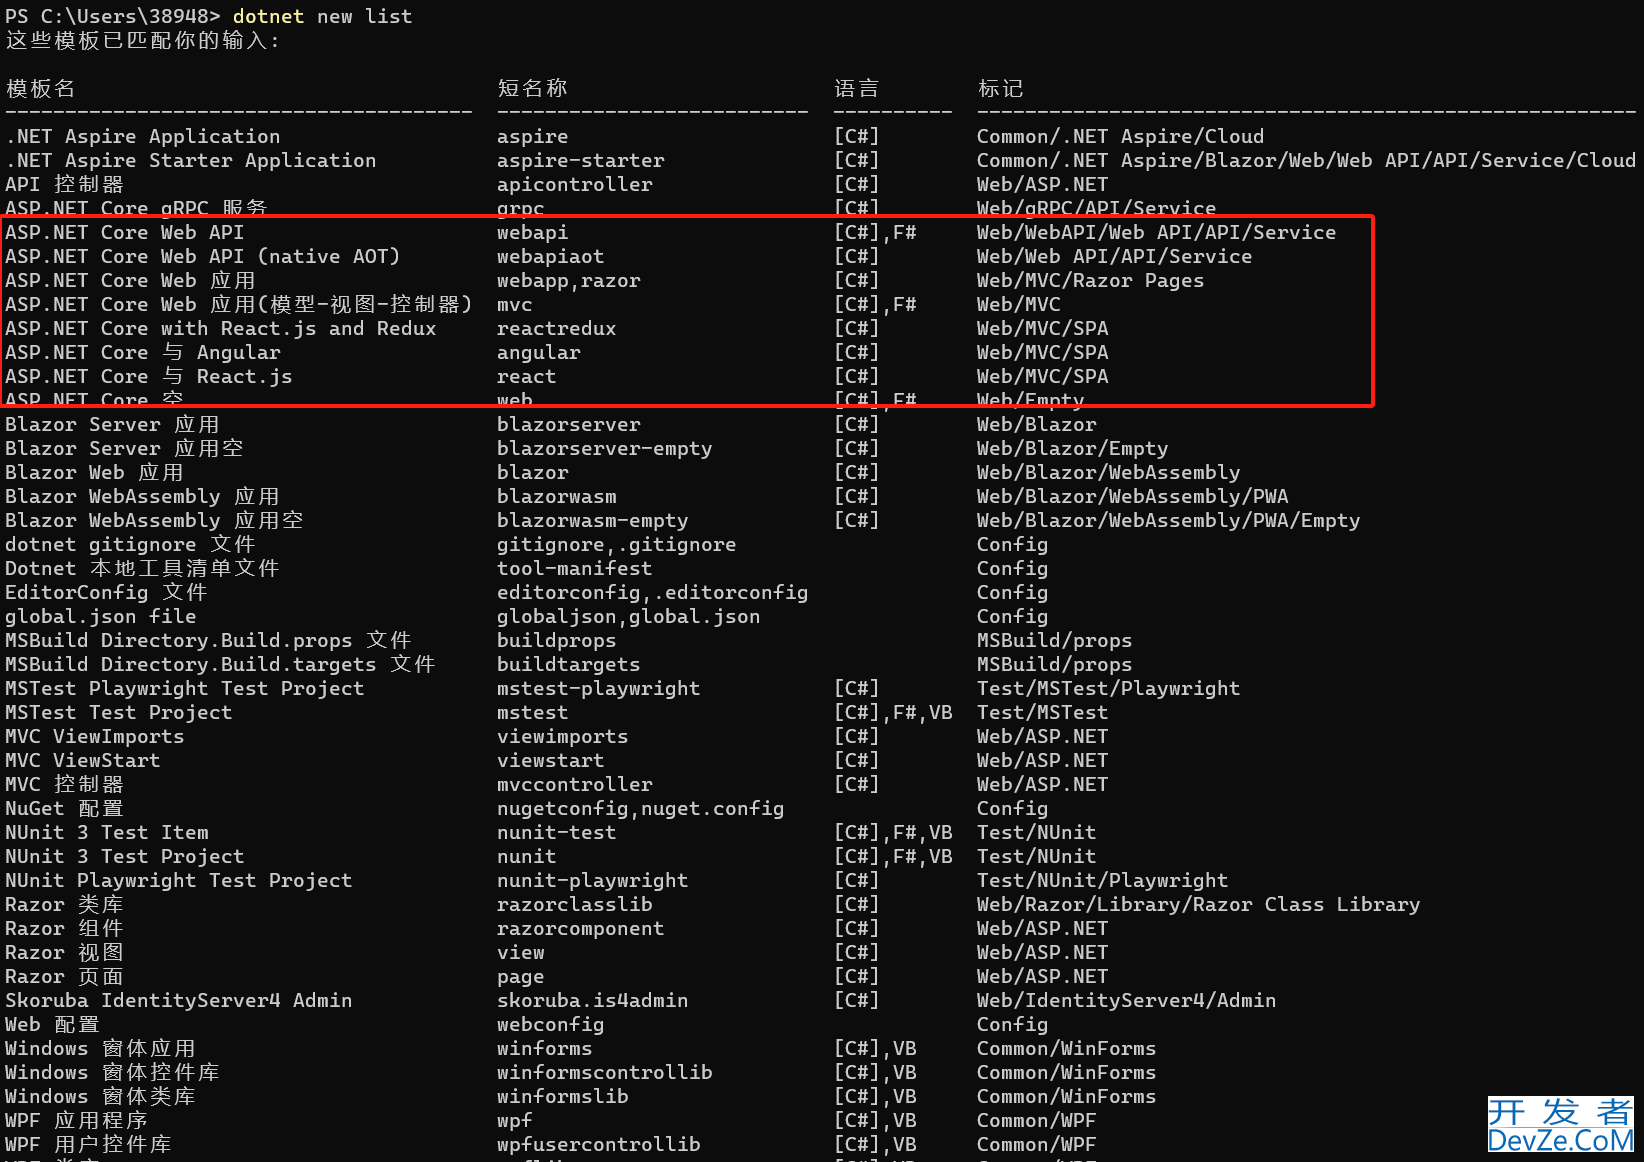Click 'MSTest Test Project' template name

pyautogui.click(x=119, y=712)
